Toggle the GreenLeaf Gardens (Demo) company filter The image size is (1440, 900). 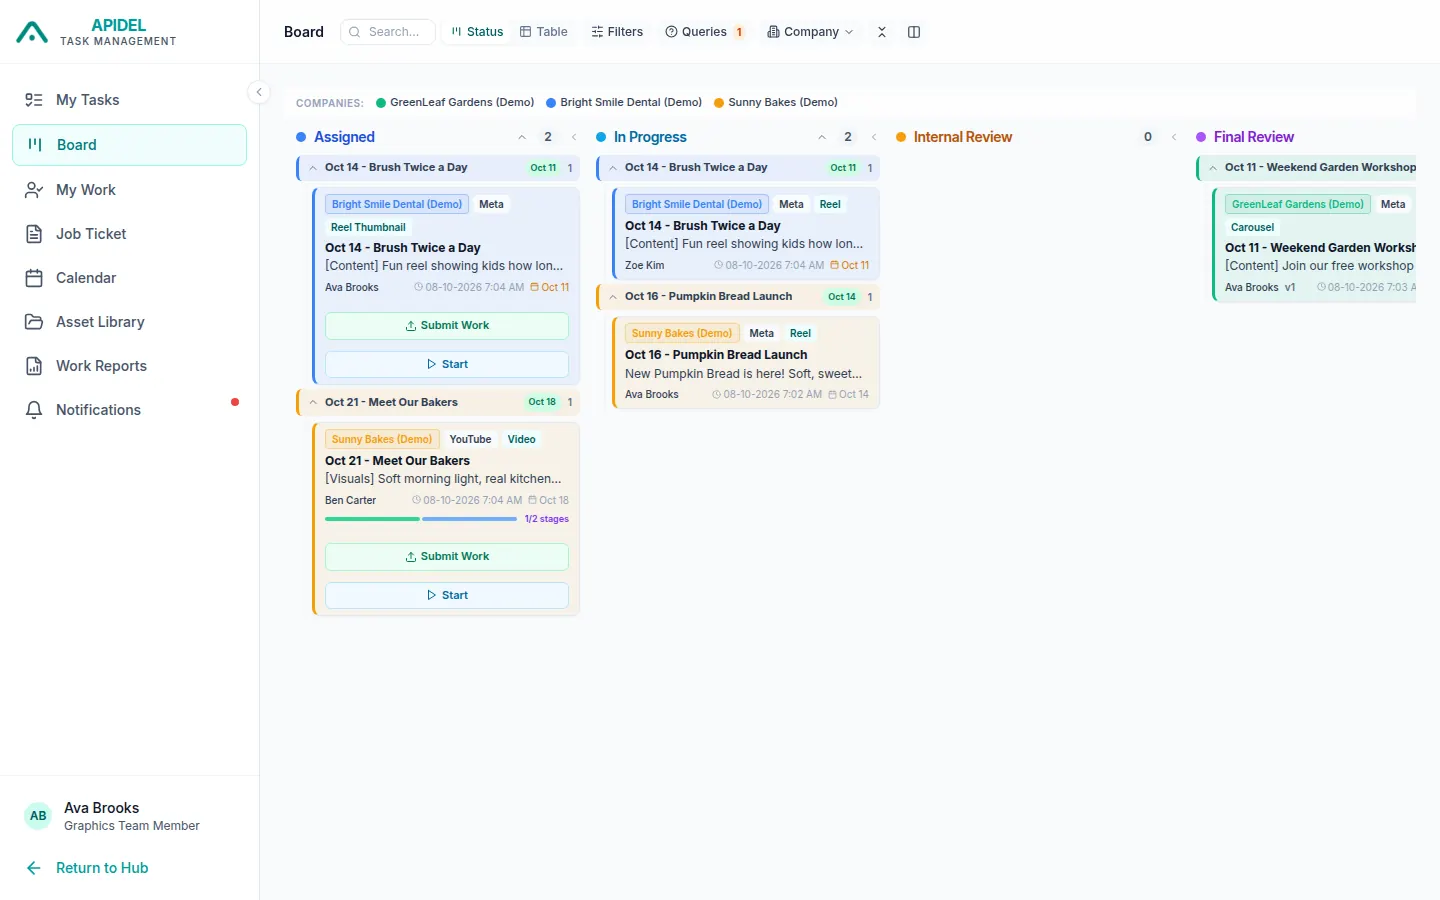coord(455,102)
